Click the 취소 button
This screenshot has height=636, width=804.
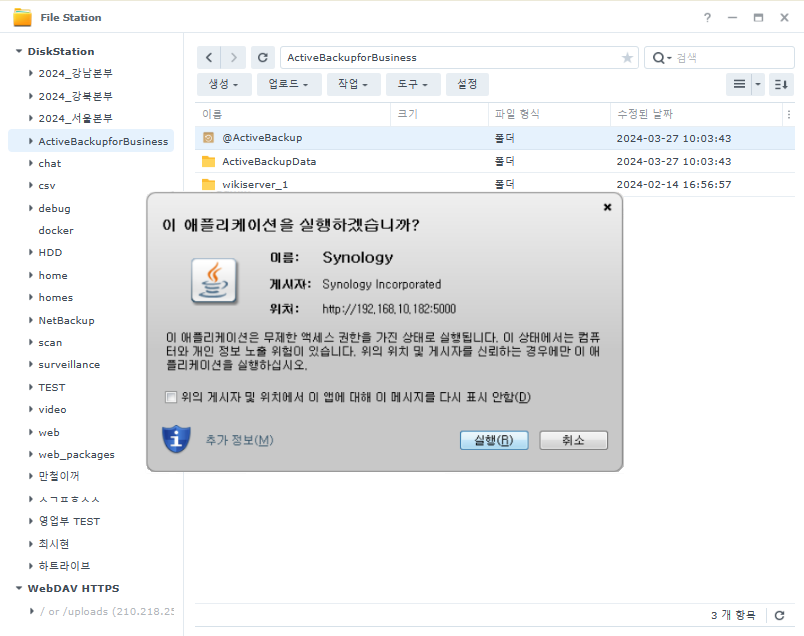point(573,440)
